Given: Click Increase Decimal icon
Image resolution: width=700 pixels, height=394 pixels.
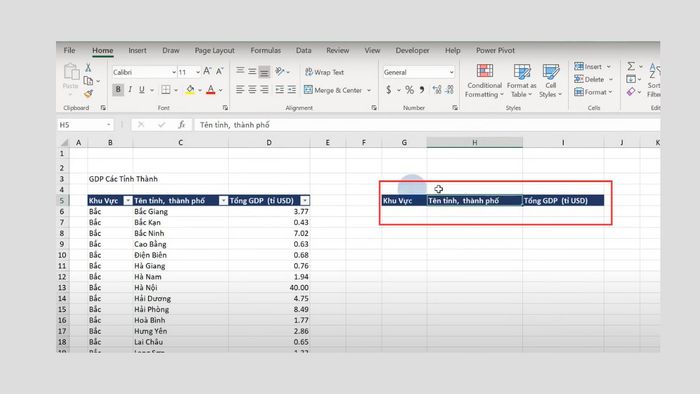Looking at the screenshot, I should 437,90.
